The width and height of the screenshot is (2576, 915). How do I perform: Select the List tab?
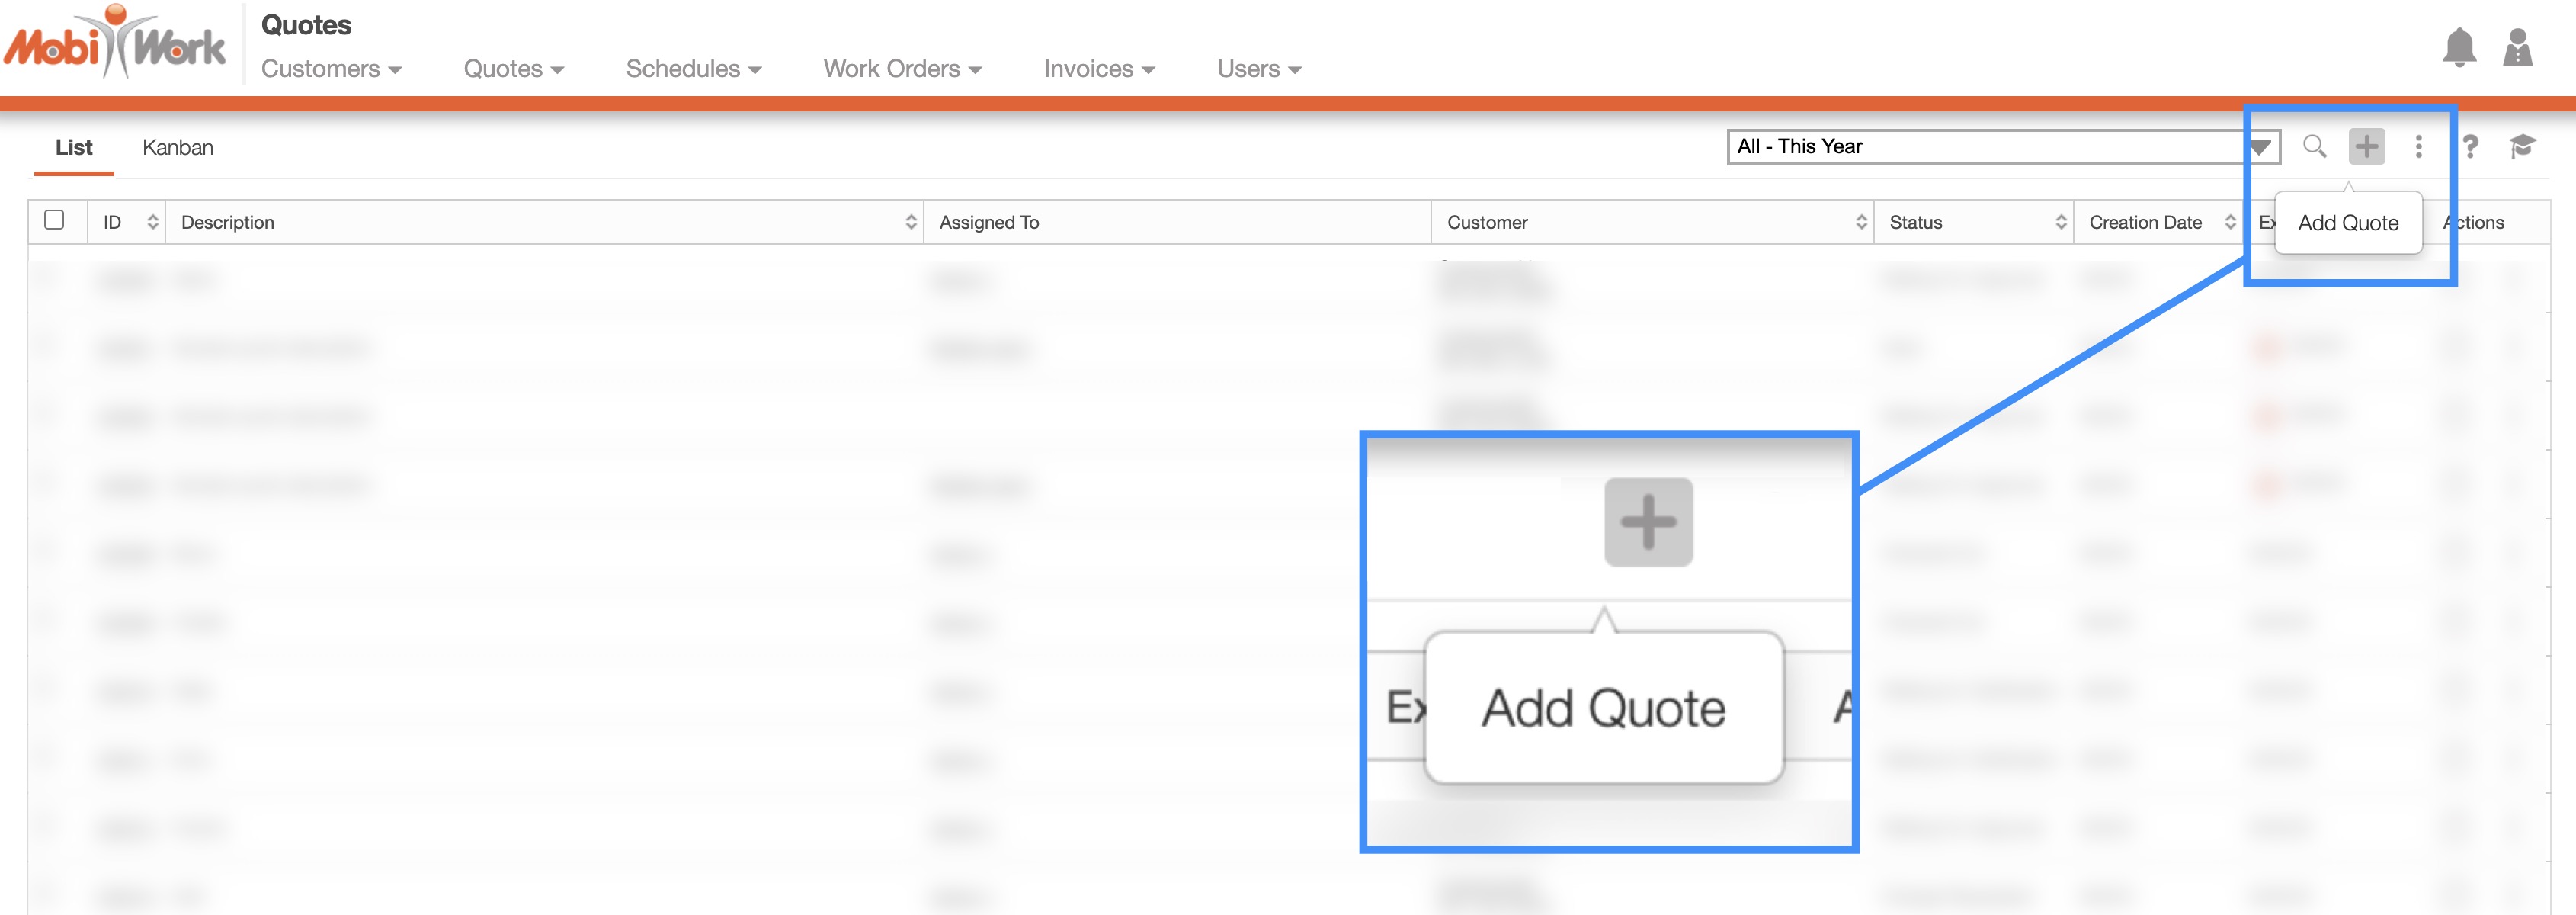[74, 148]
